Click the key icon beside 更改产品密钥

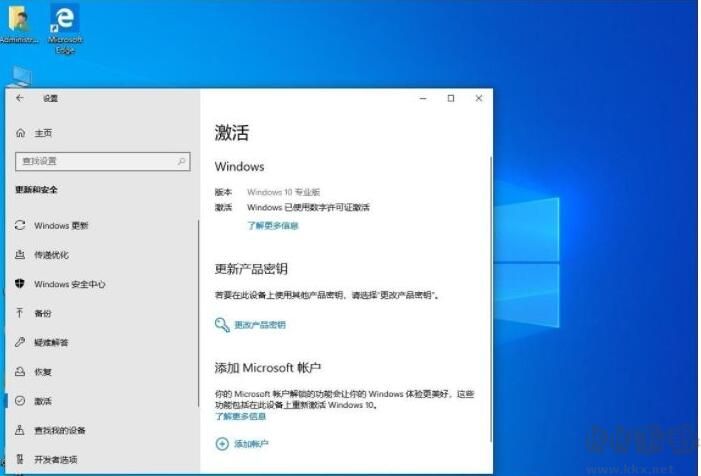(222, 324)
